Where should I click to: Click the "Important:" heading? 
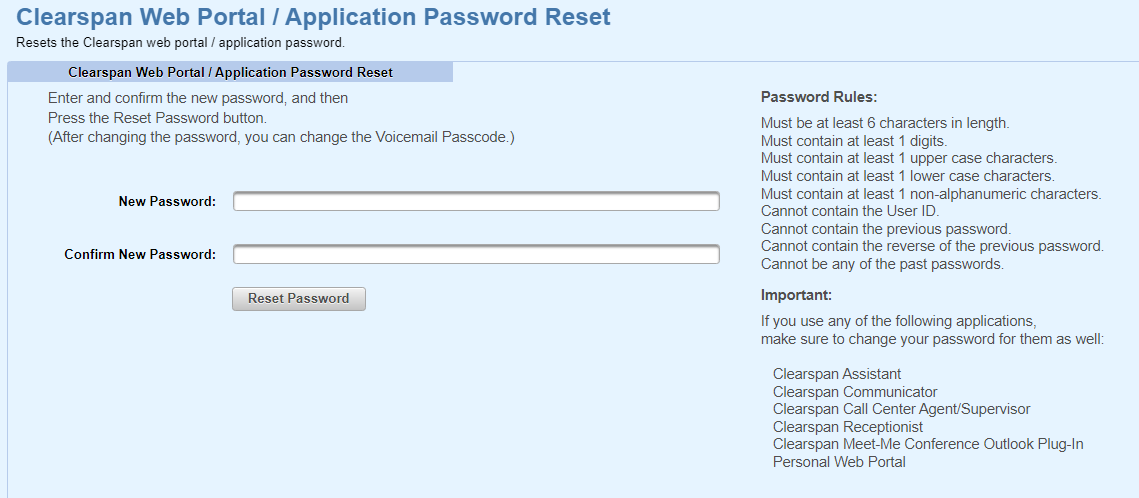pyautogui.click(x=796, y=296)
